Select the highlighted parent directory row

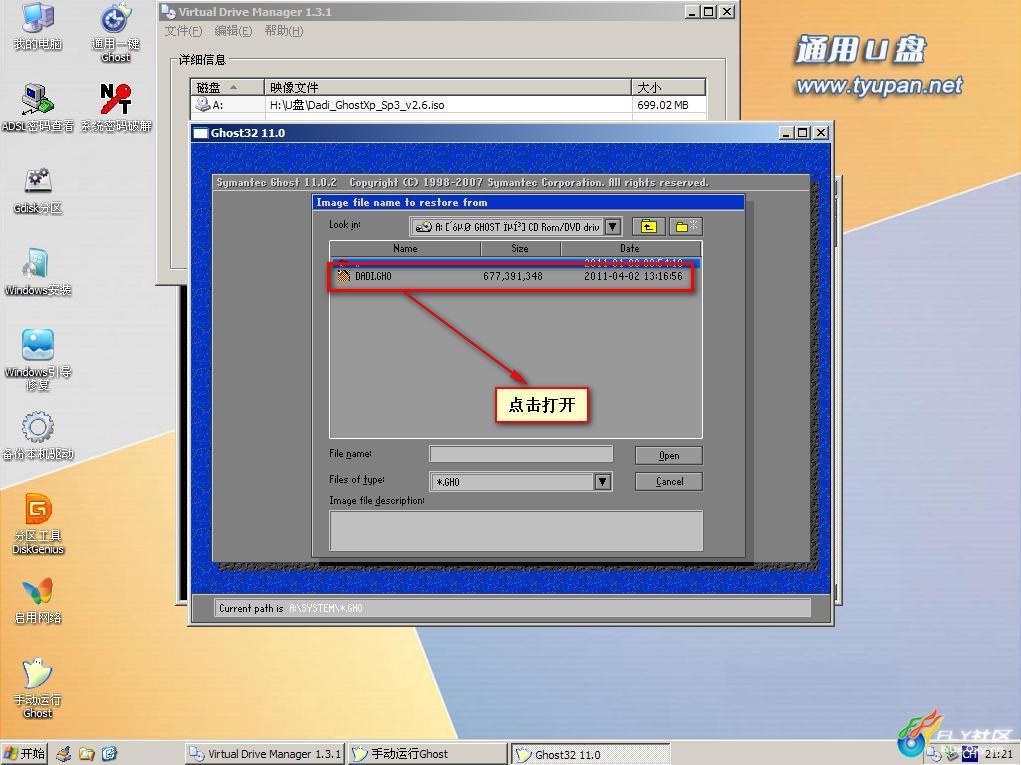515,263
